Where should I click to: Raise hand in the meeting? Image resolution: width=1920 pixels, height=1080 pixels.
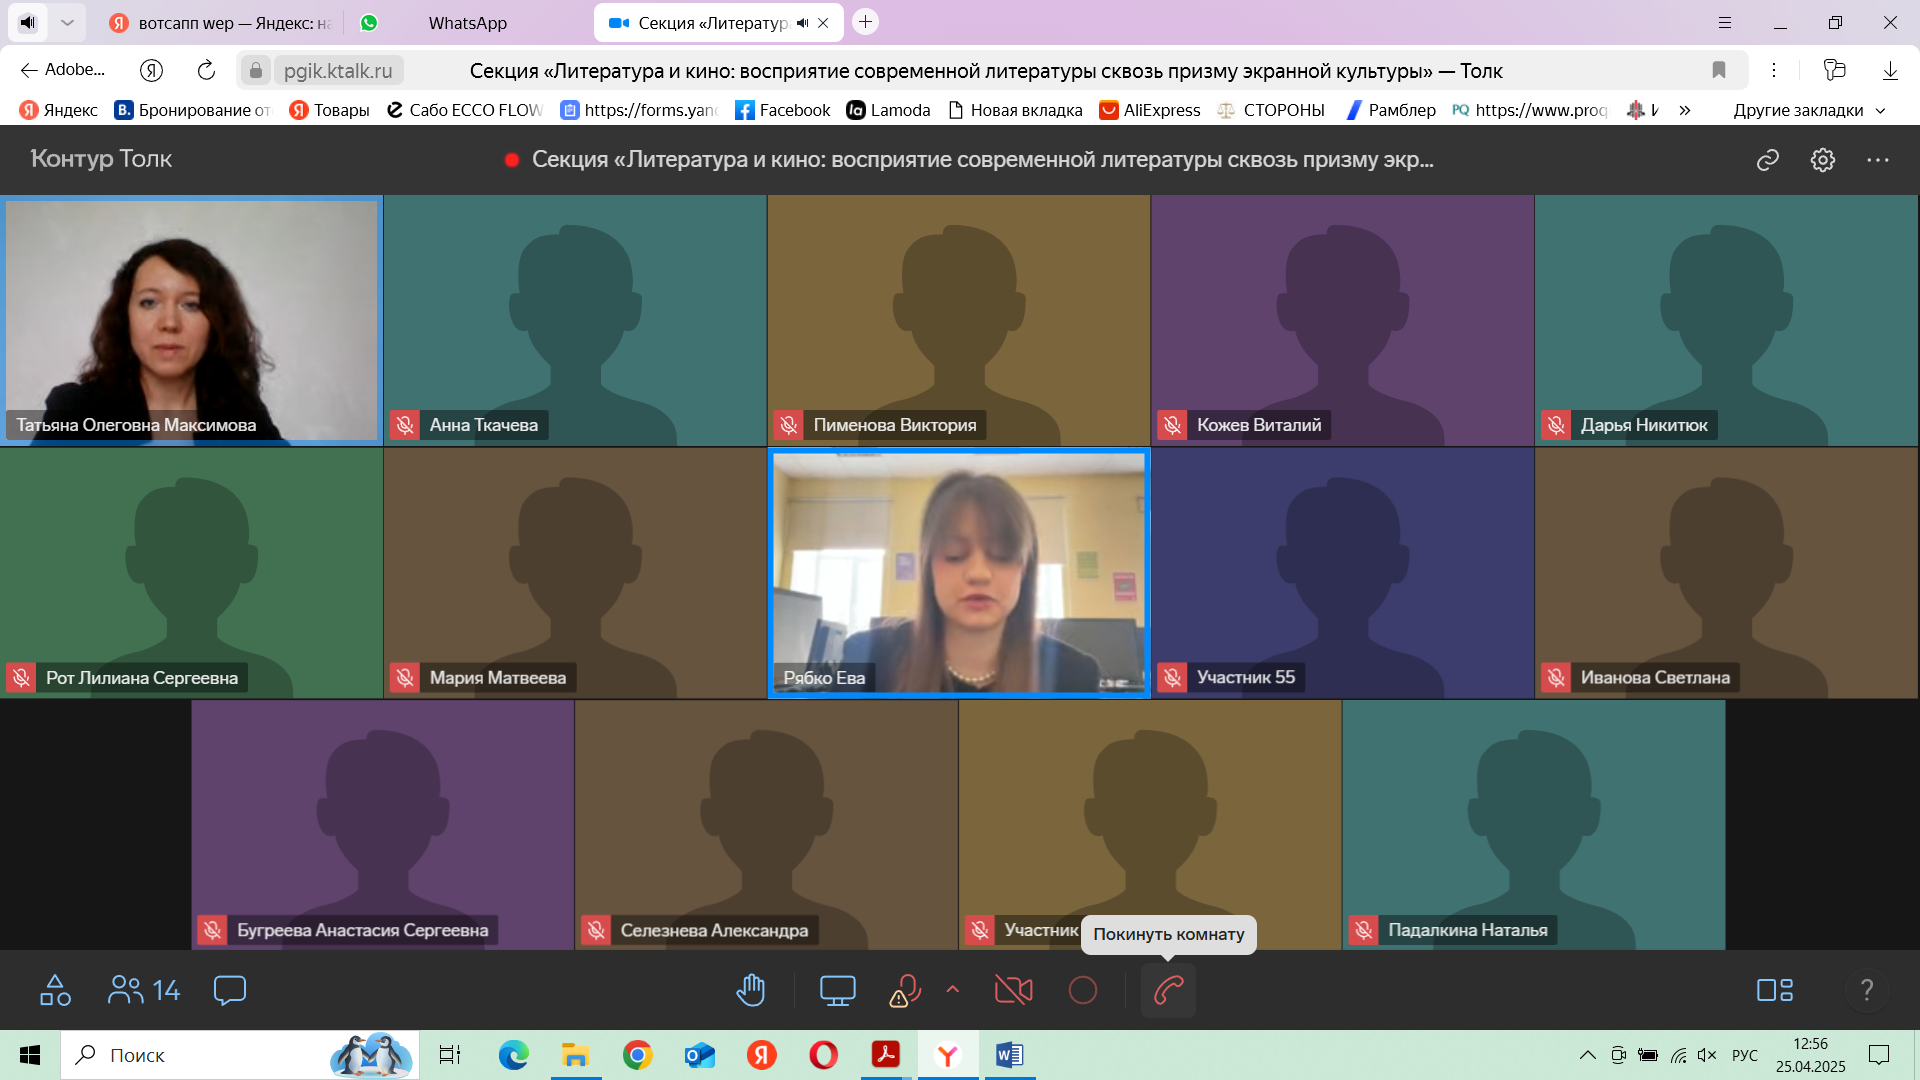750,990
